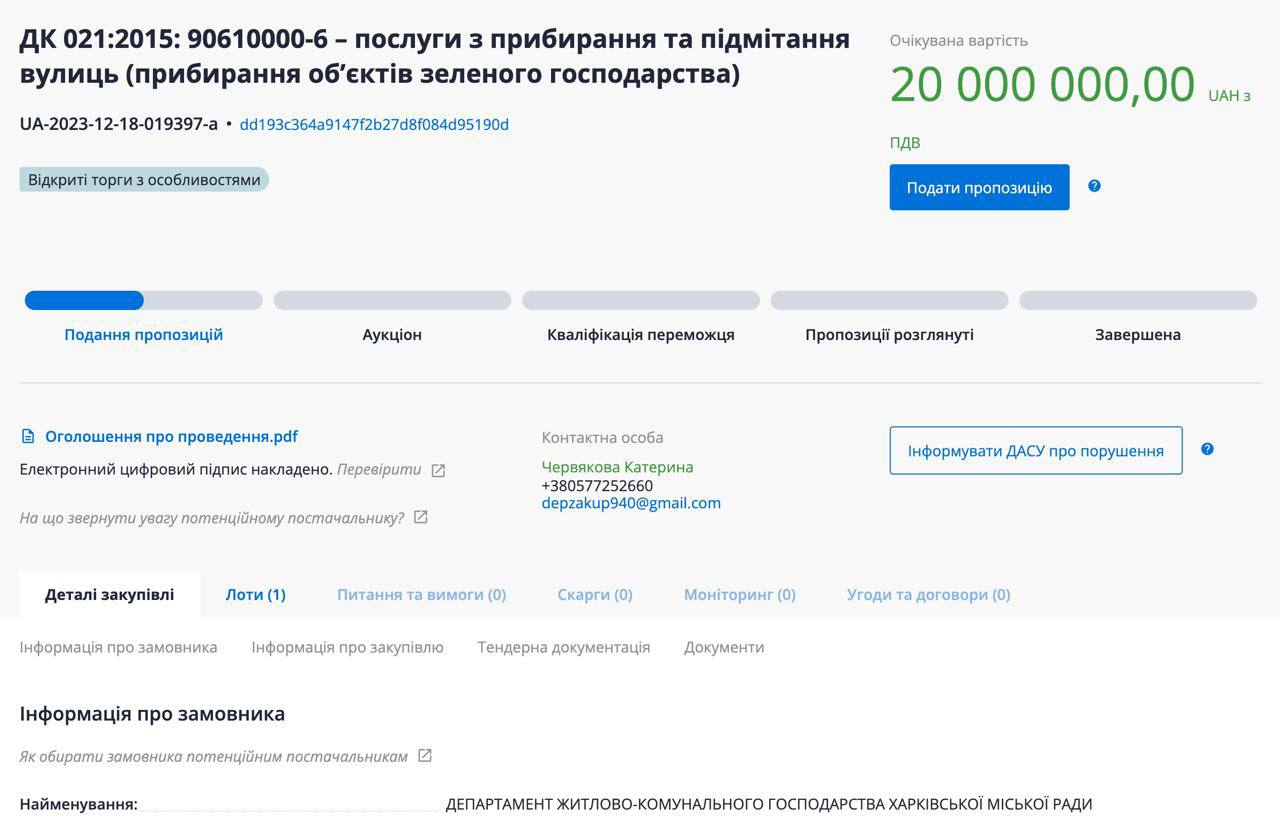
Task: Jump to Тендерна документація section
Action: [564, 647]
